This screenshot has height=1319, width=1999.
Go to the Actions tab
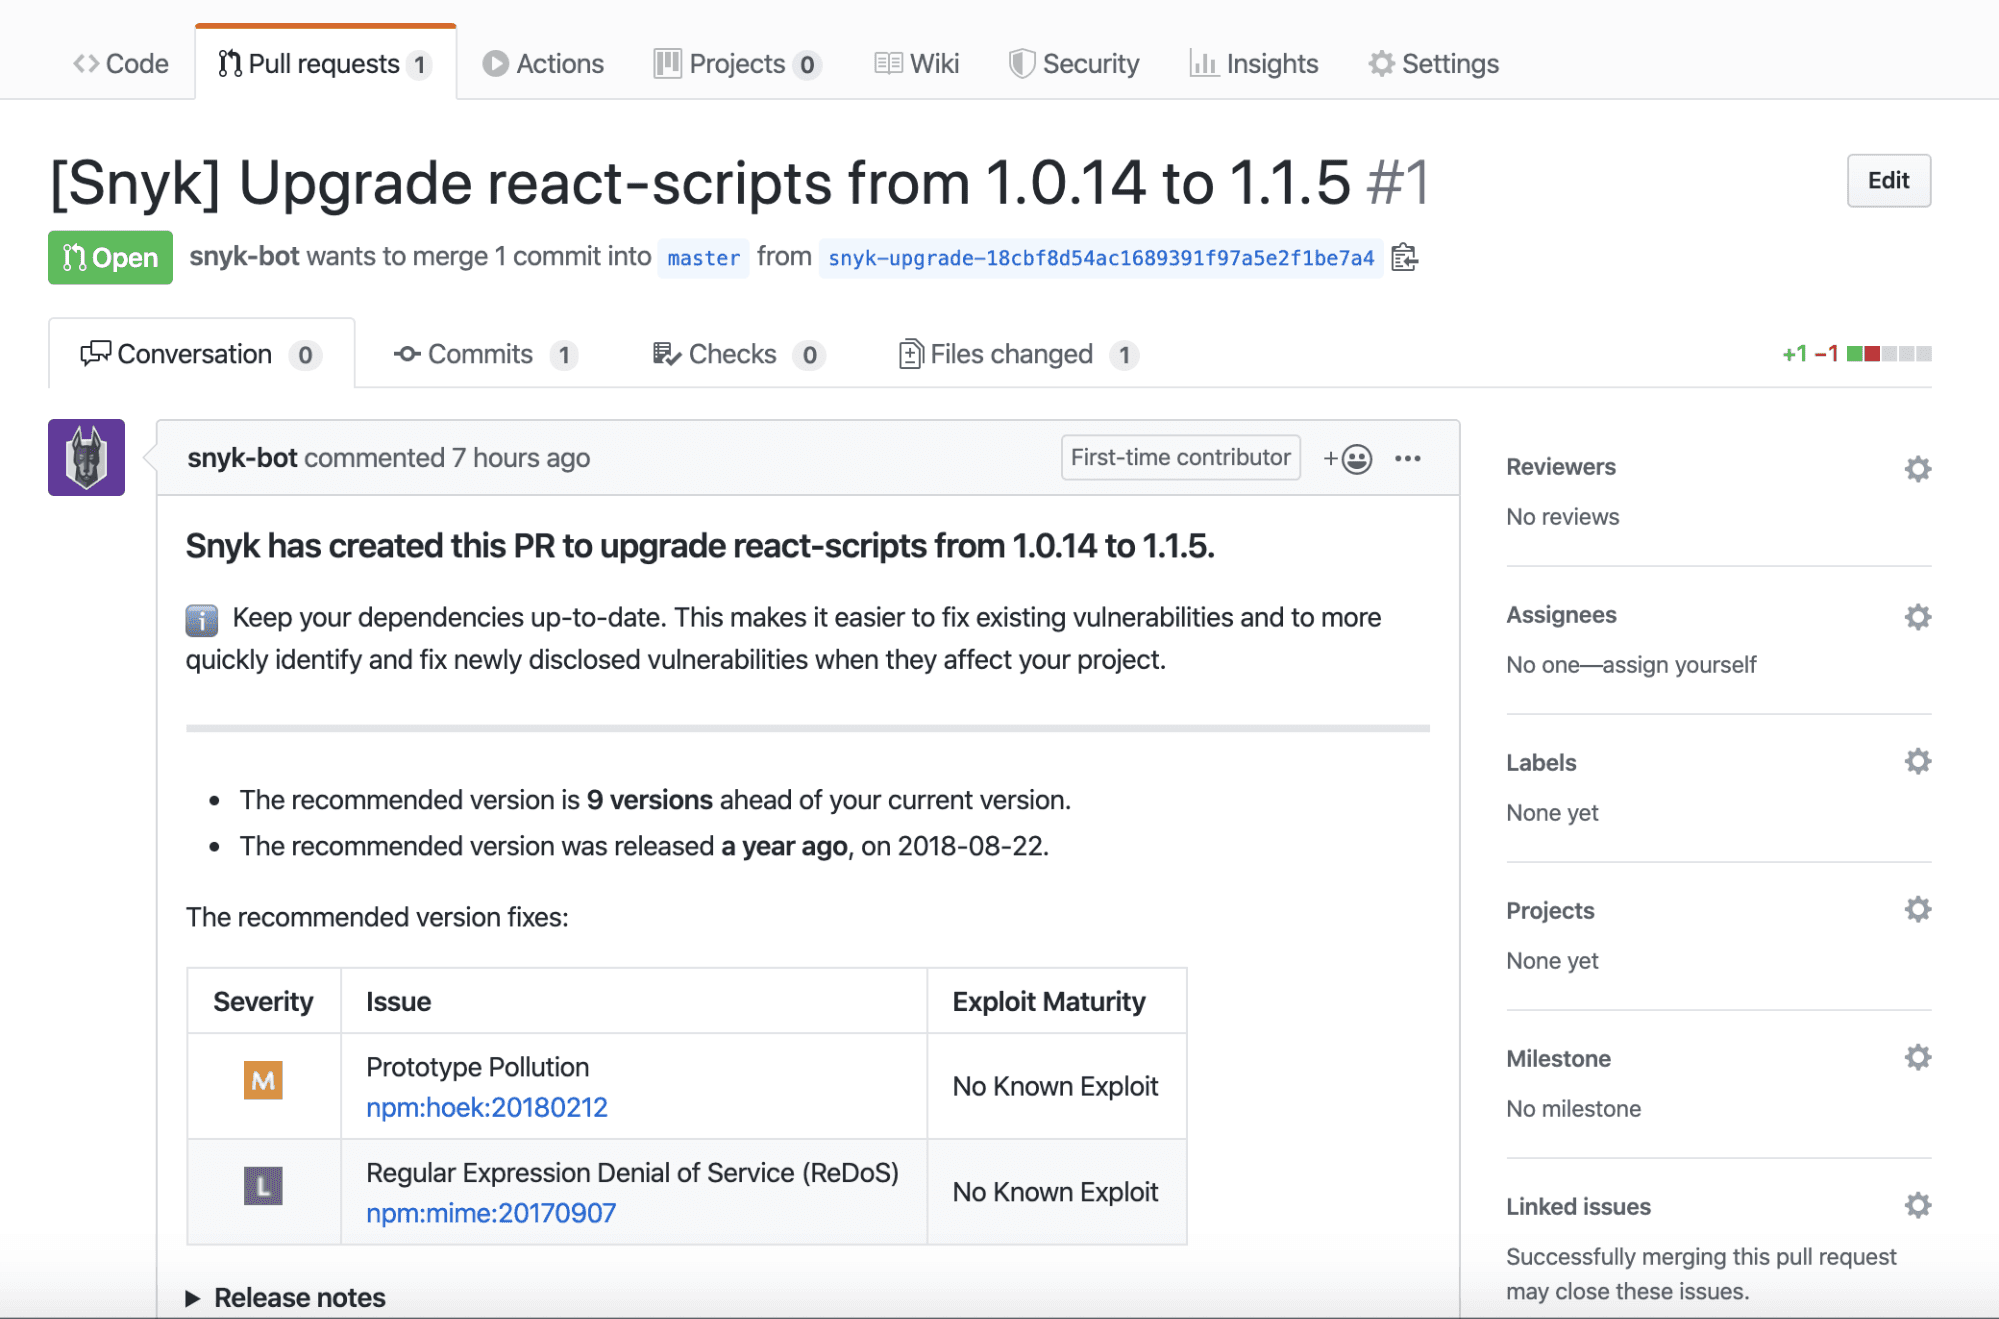[x=543, y=64]
